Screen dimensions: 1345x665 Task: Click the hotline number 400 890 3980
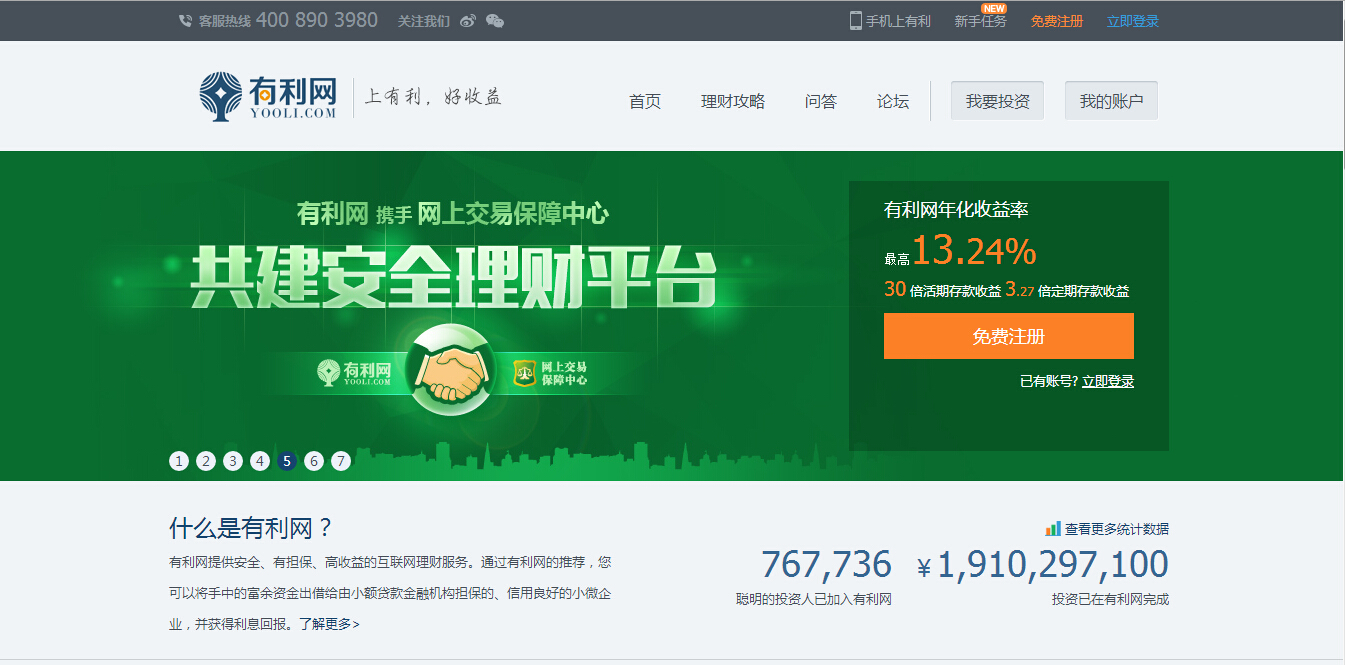(x=317, y=20)
